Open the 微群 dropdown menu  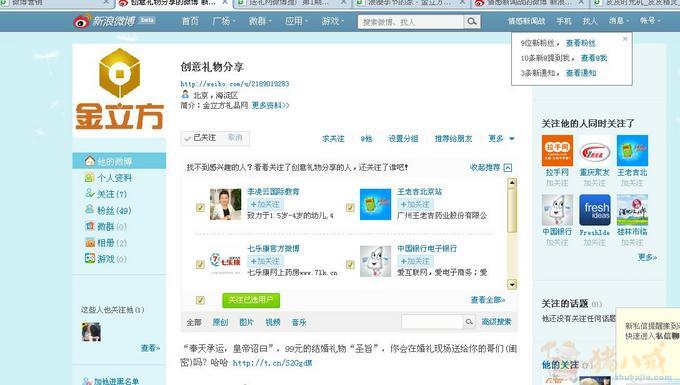[260, 21]
